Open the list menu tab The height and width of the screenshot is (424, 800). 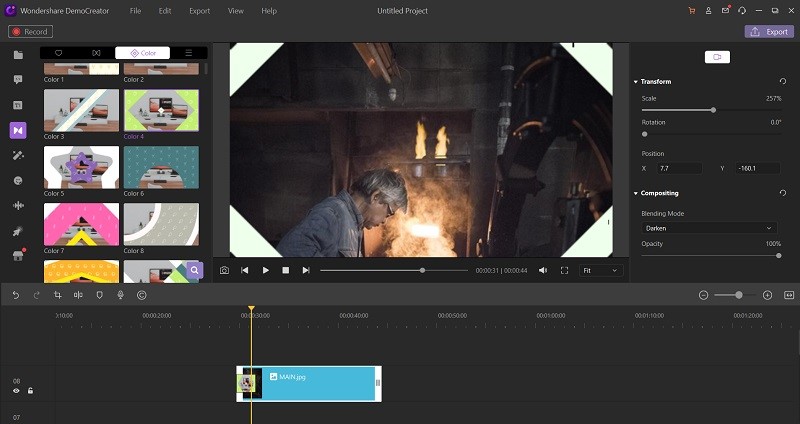(x=189, y=53)
